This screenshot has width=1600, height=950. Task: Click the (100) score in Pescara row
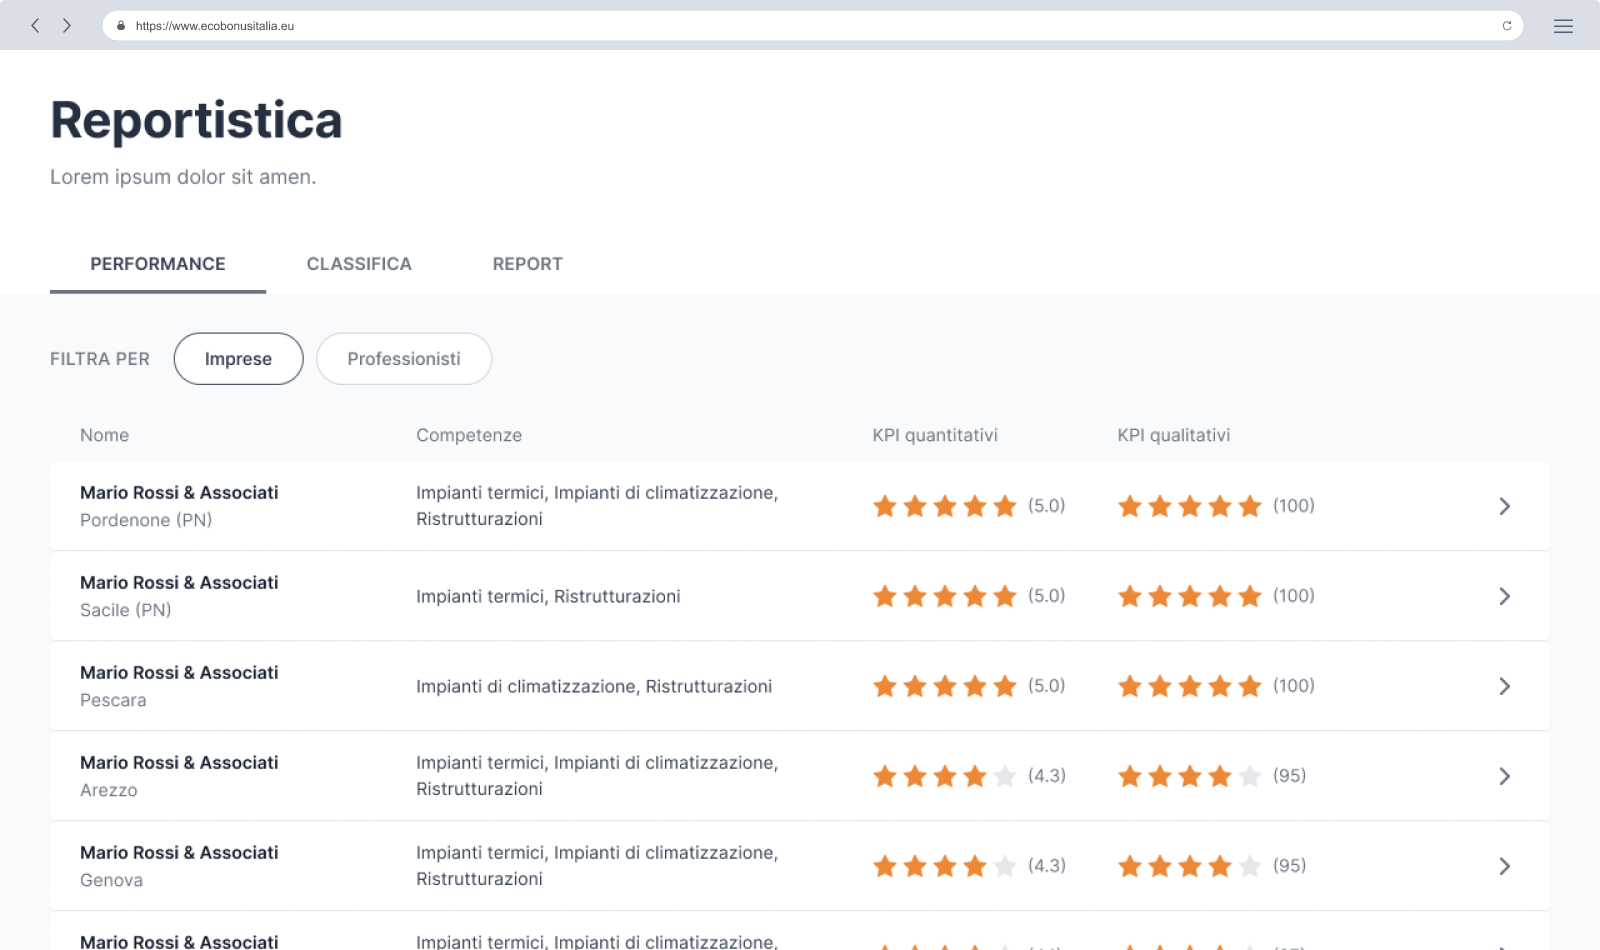click(1294, 686)
